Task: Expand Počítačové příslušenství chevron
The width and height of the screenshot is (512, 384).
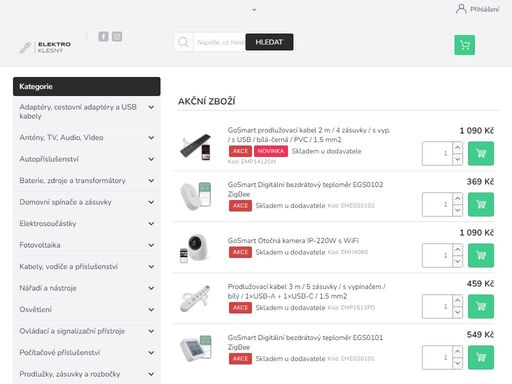Action: pyautogui.click(x=151, y=353)
